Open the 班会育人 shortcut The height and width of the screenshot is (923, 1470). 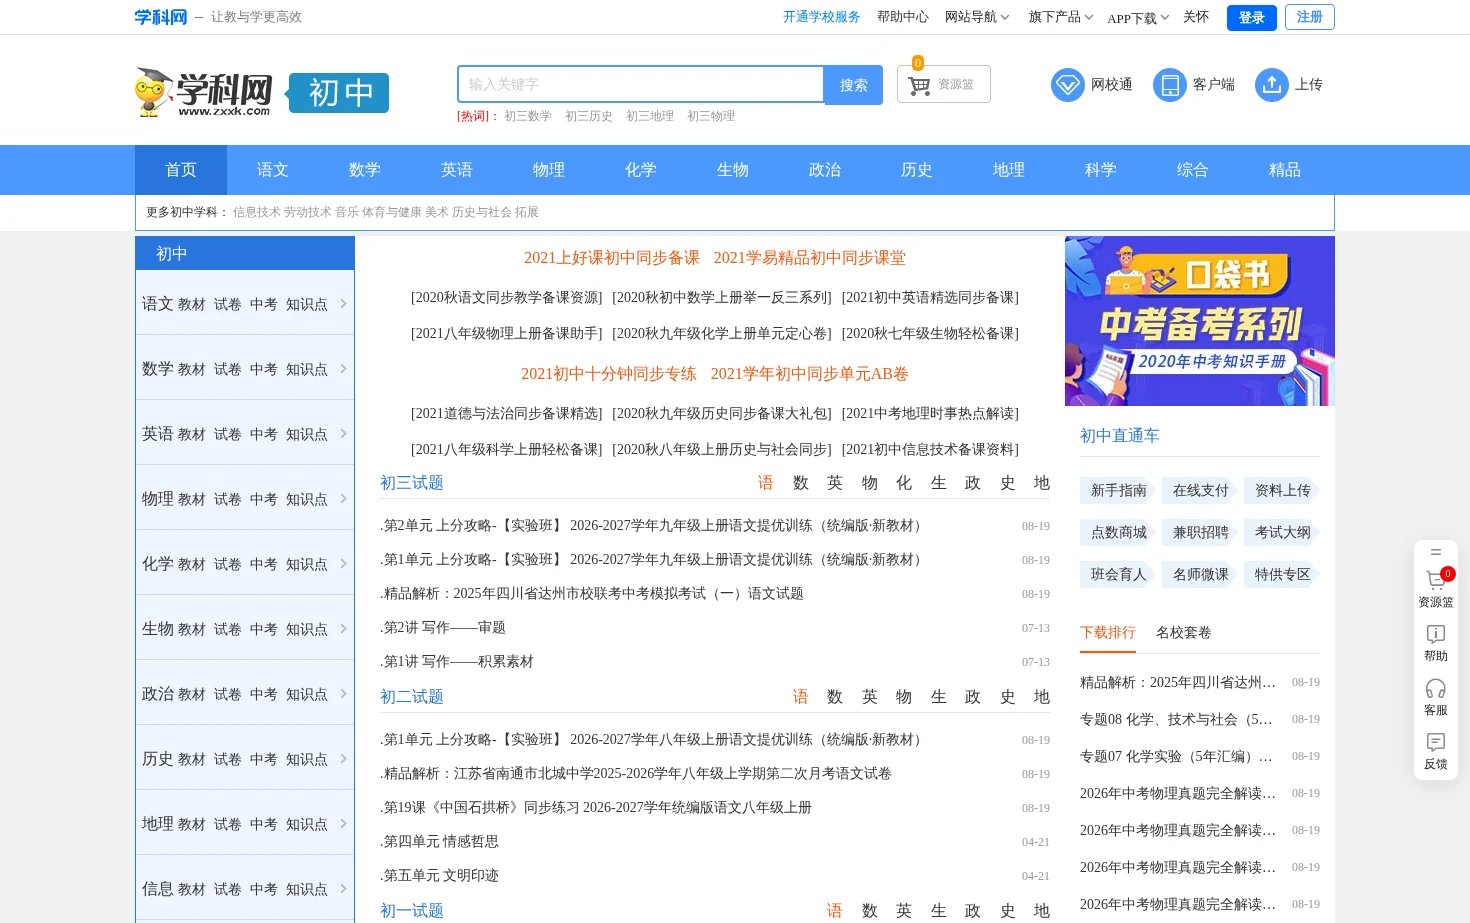click(1119, 574)
